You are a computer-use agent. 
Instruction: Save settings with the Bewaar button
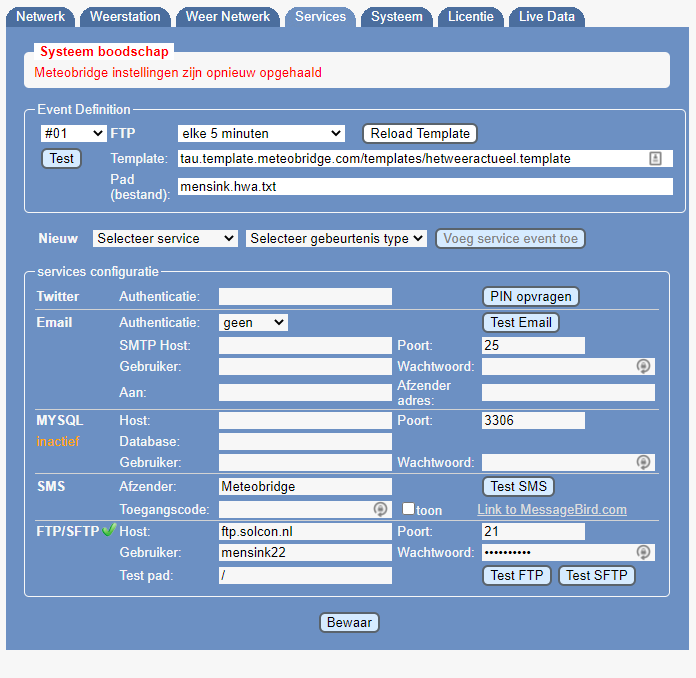click(349, 622)
